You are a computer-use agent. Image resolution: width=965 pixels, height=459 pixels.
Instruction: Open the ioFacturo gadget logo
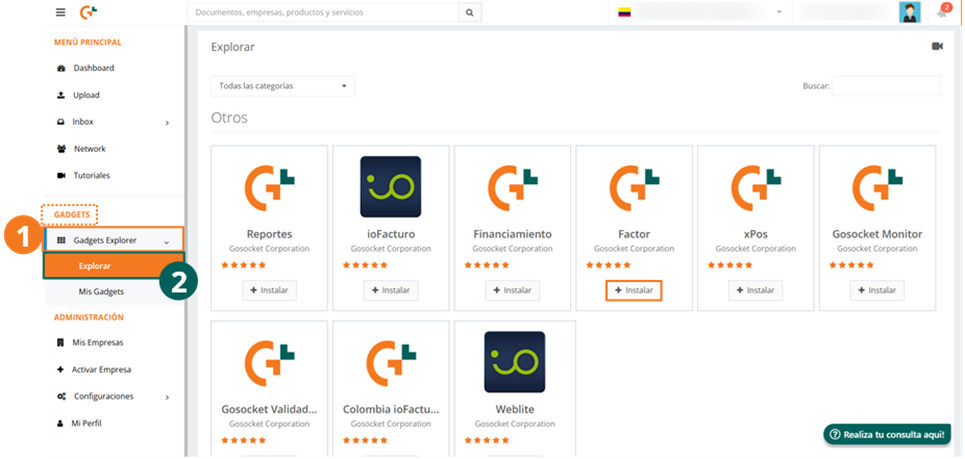391,186
